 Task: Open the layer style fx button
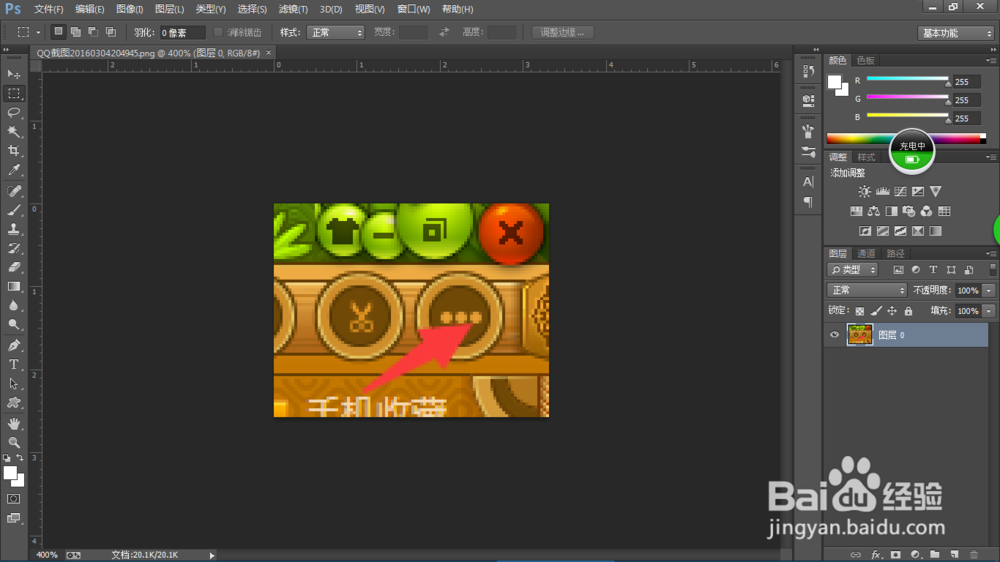(876, 554)
